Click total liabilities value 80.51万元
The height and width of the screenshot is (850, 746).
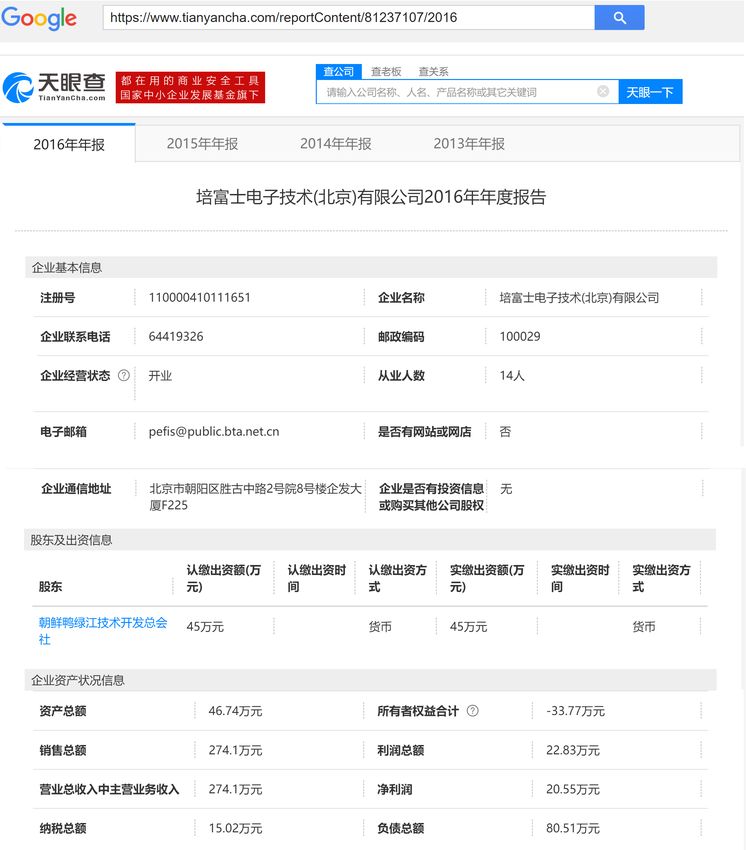[573, 828]
